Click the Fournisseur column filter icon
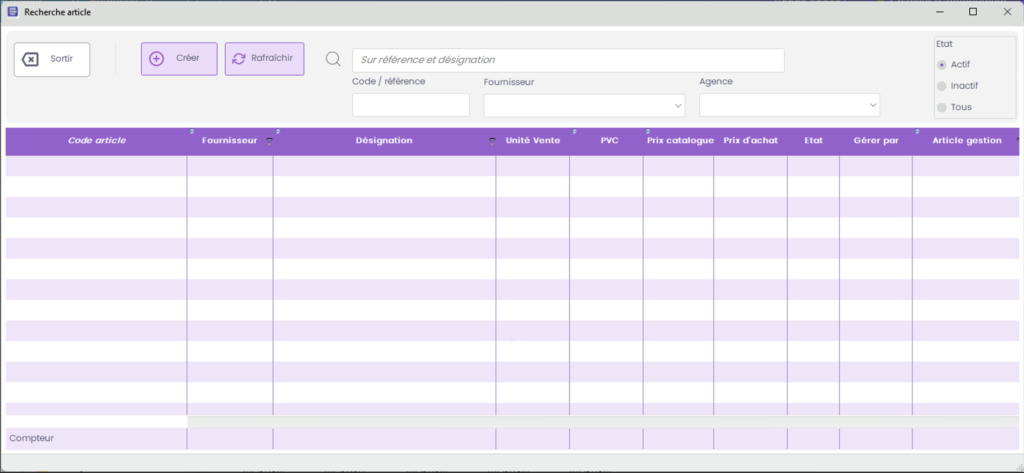This screenshot has width=1024, height=473. click(267, 142)
